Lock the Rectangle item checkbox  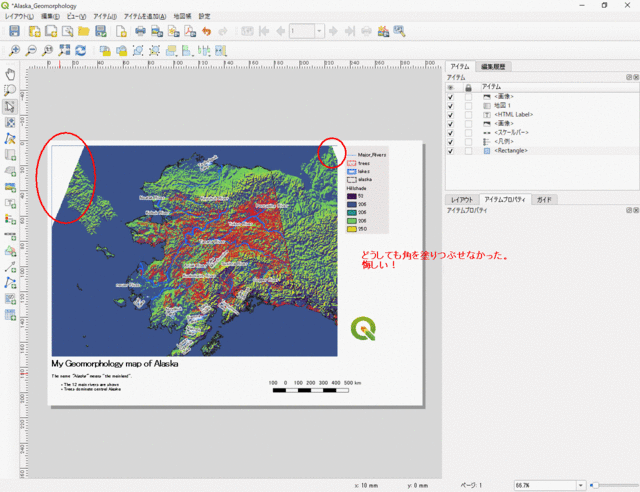tap(468, 151)
